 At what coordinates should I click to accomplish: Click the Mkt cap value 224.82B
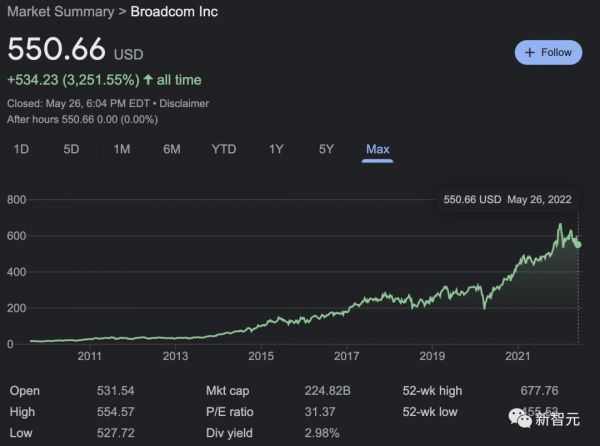click(326, 389)
